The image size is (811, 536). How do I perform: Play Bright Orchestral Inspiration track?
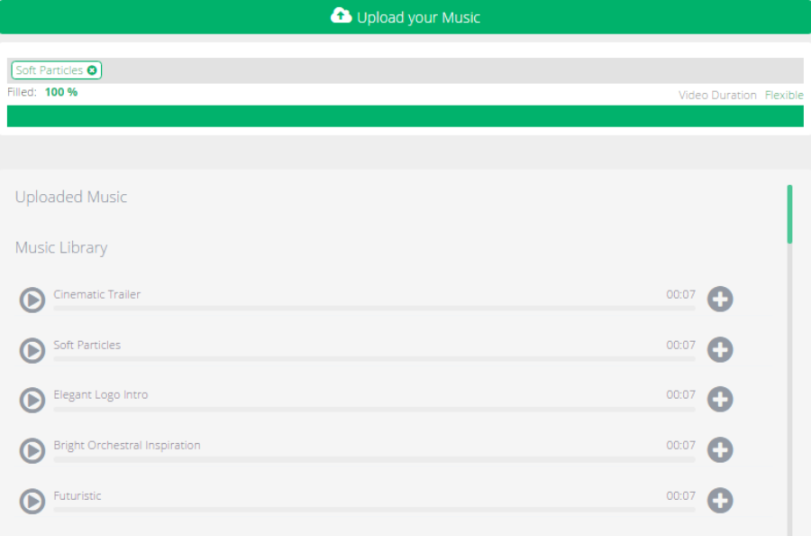pos(32,450)
